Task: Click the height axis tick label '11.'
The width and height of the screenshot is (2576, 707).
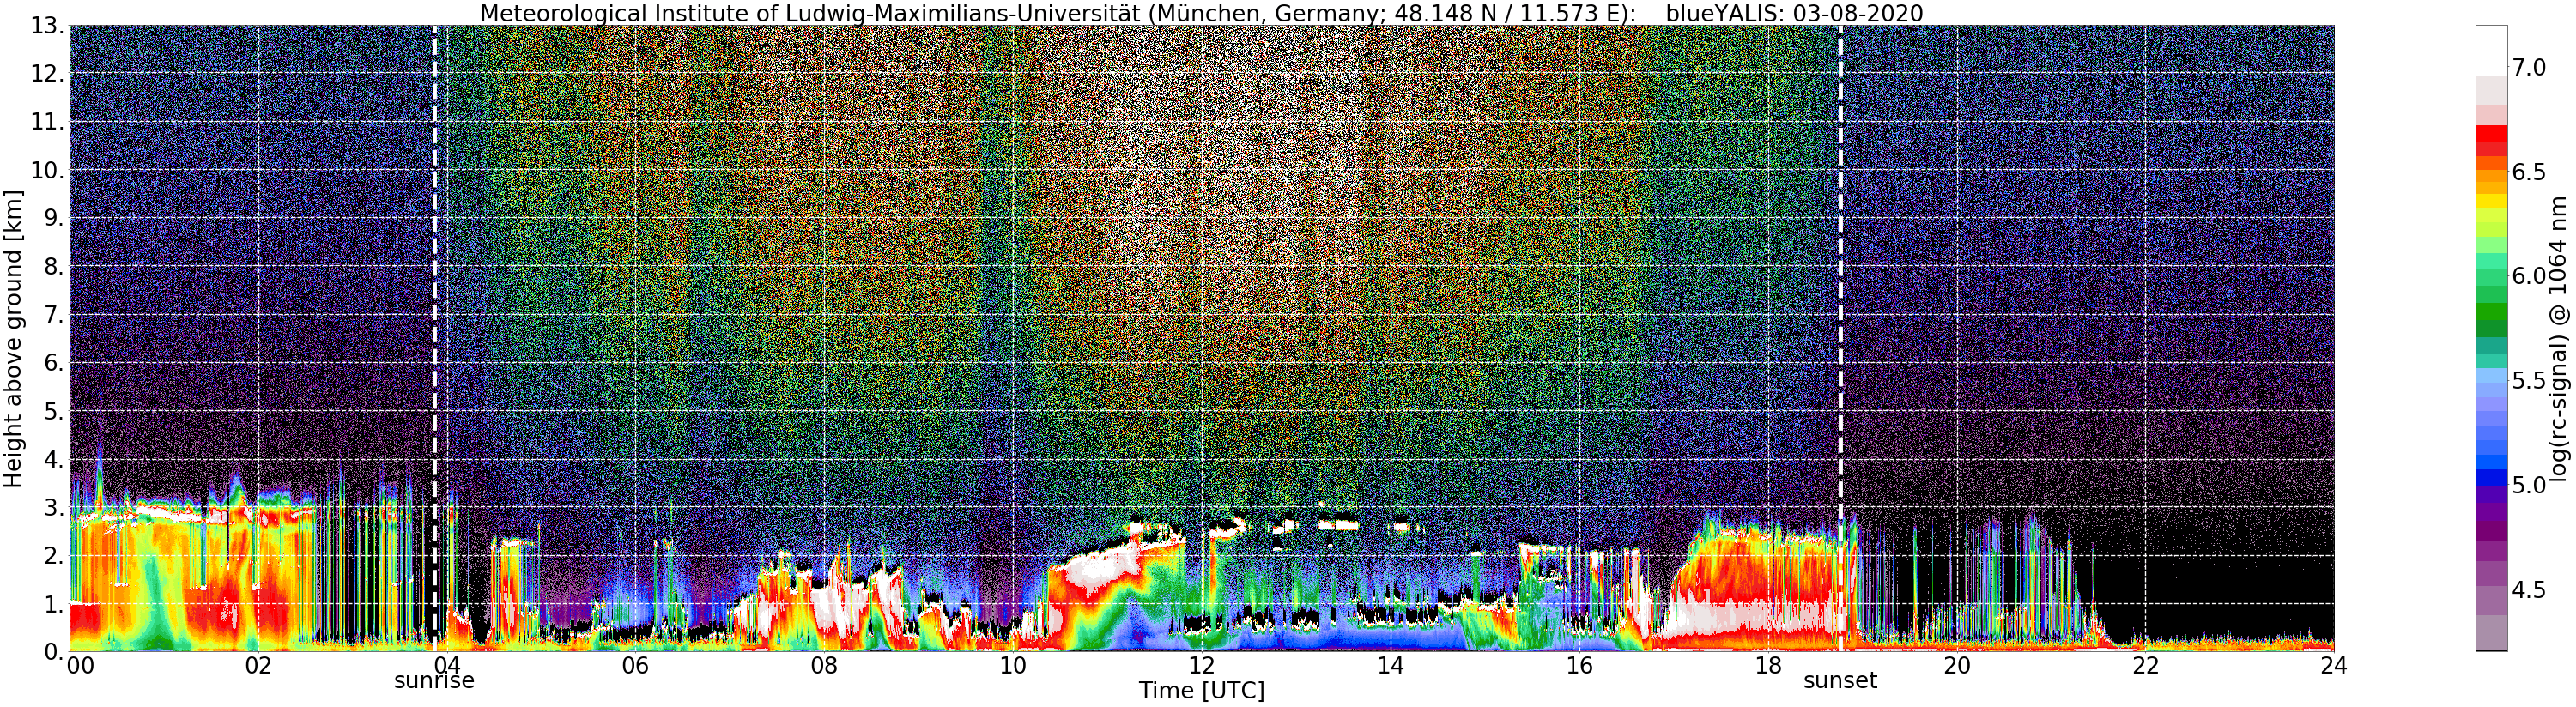Action: coord(46,122)
